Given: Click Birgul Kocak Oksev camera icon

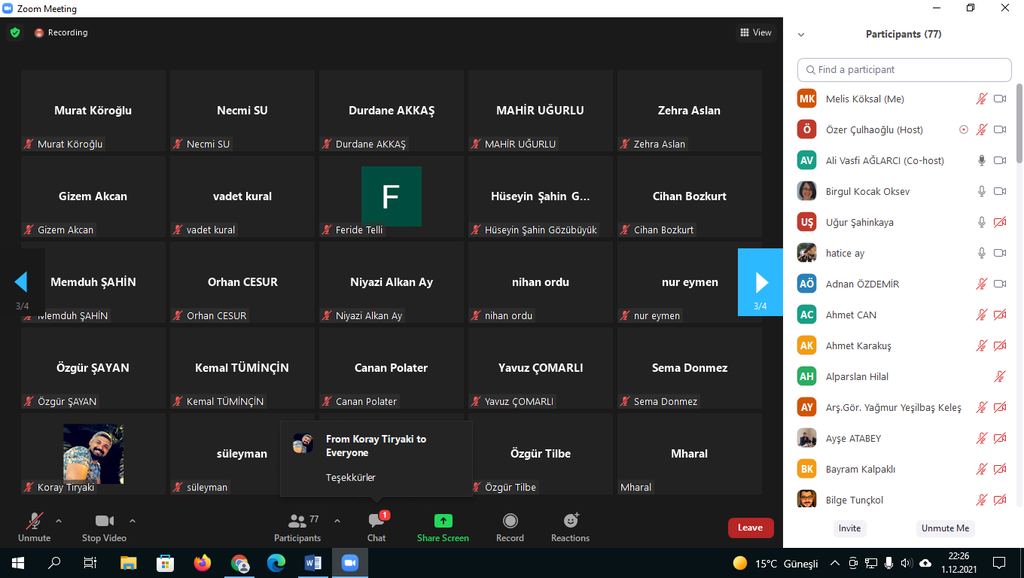Looking at the screenshot, I should [1000, 191].
